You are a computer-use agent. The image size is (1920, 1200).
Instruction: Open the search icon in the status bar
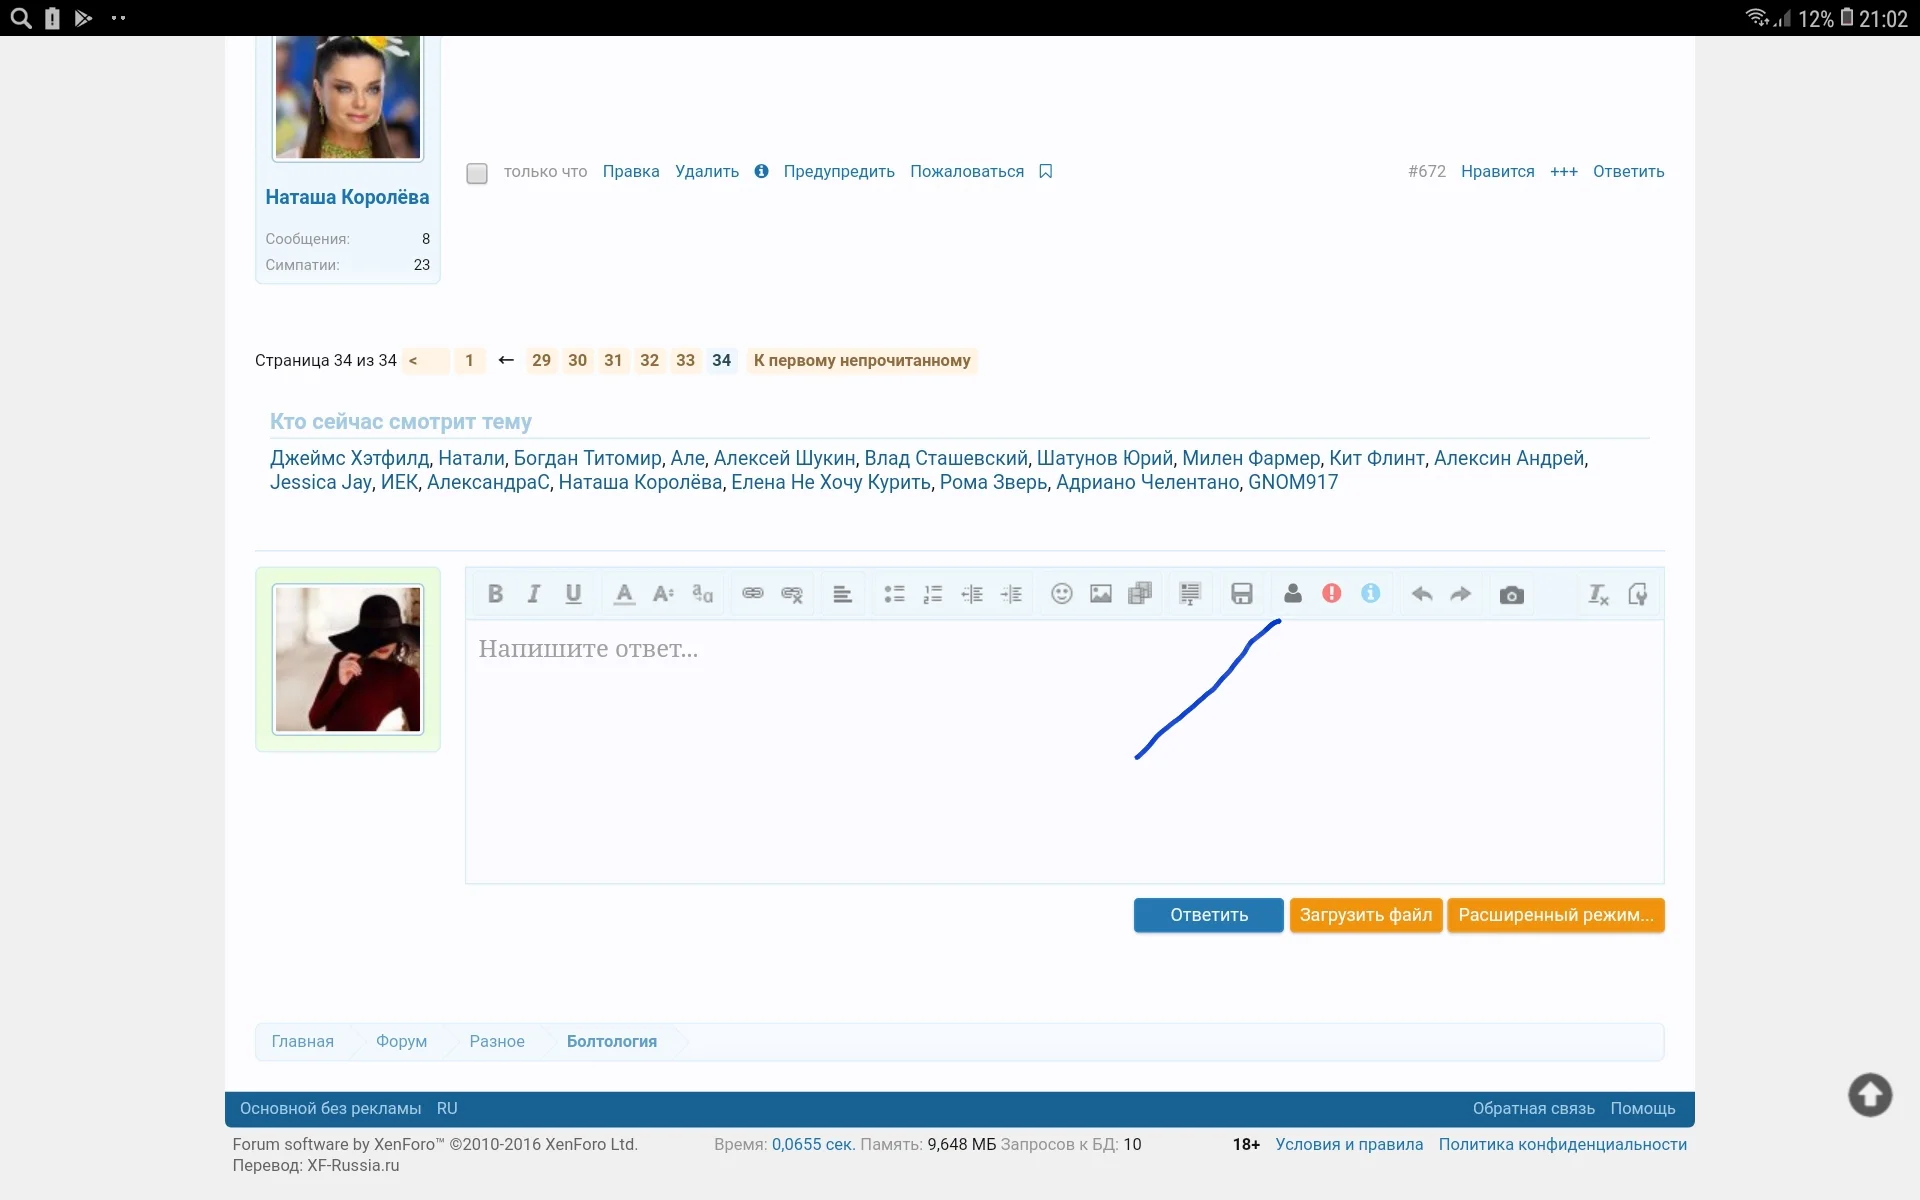[20, 18]
